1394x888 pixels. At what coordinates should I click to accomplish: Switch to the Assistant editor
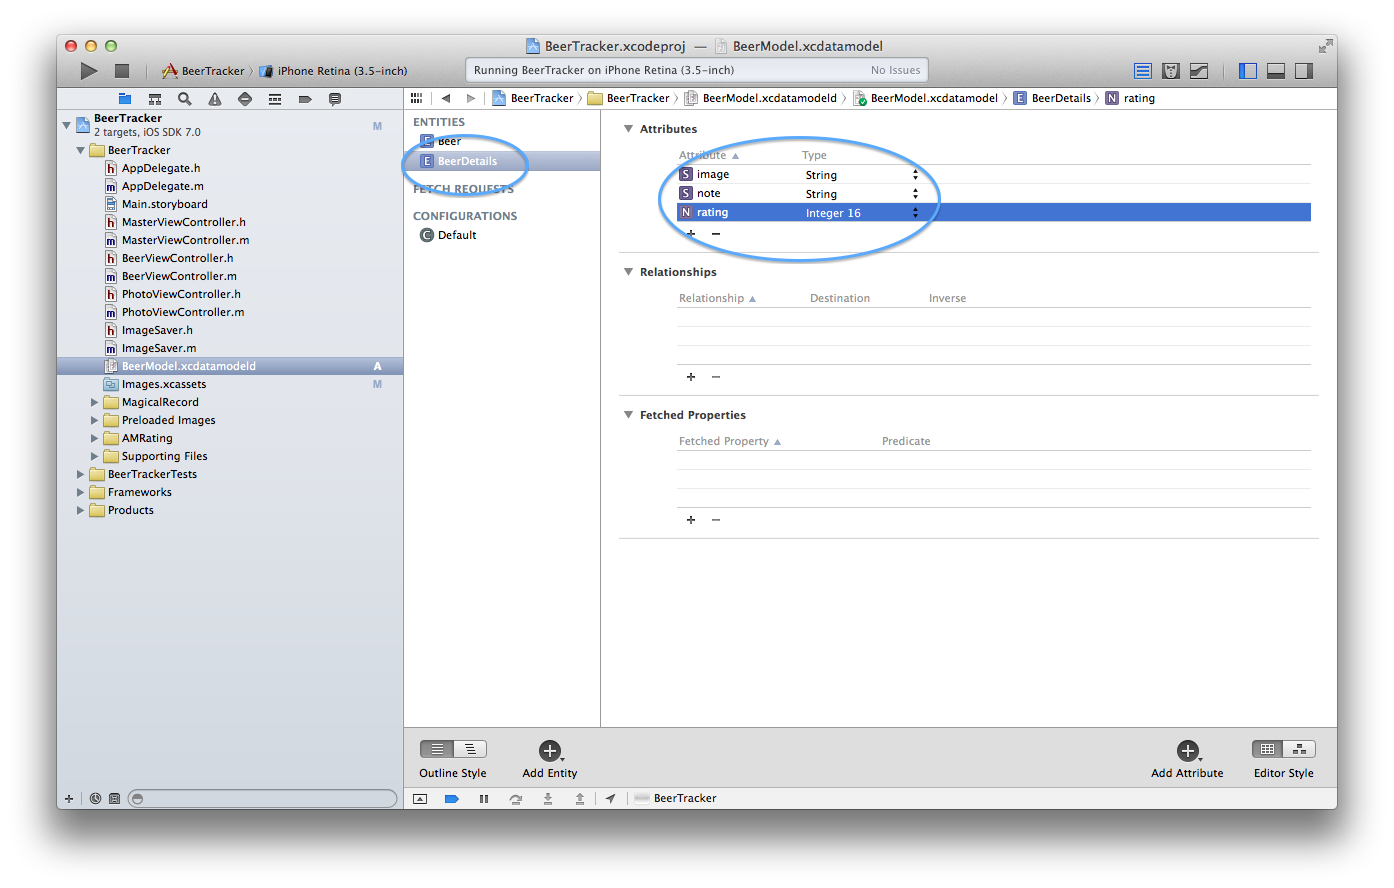click(x=1171, y=71)
